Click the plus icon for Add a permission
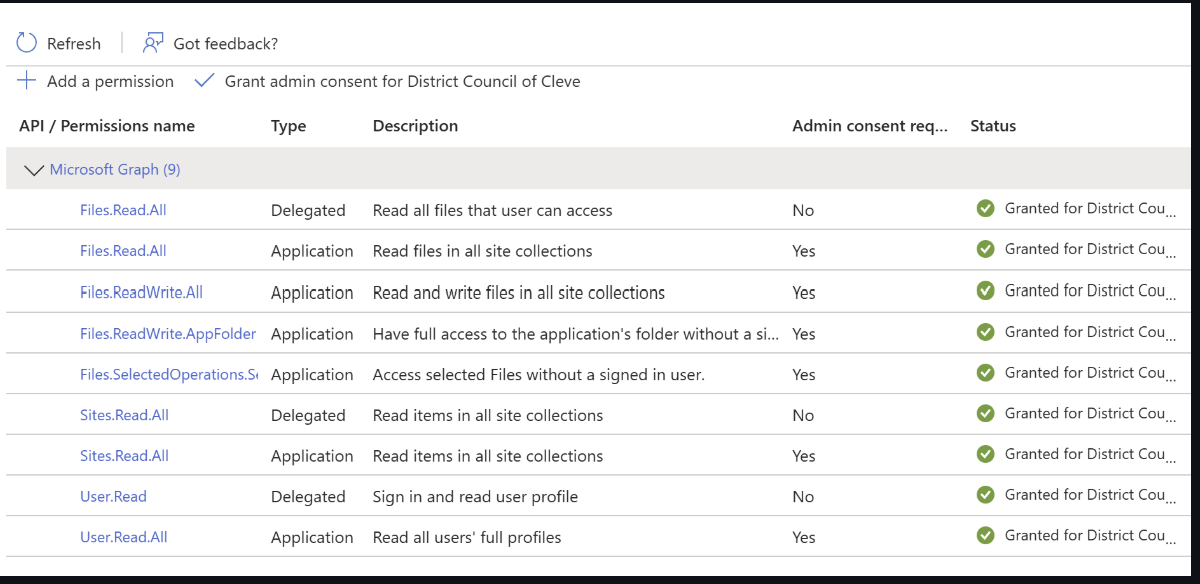1200x584 pixels. point(27,81)
